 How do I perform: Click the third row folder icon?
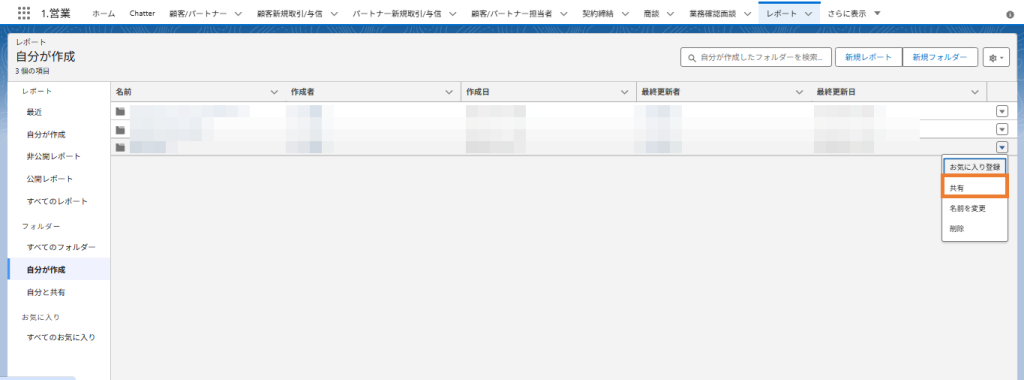point(120,148)
